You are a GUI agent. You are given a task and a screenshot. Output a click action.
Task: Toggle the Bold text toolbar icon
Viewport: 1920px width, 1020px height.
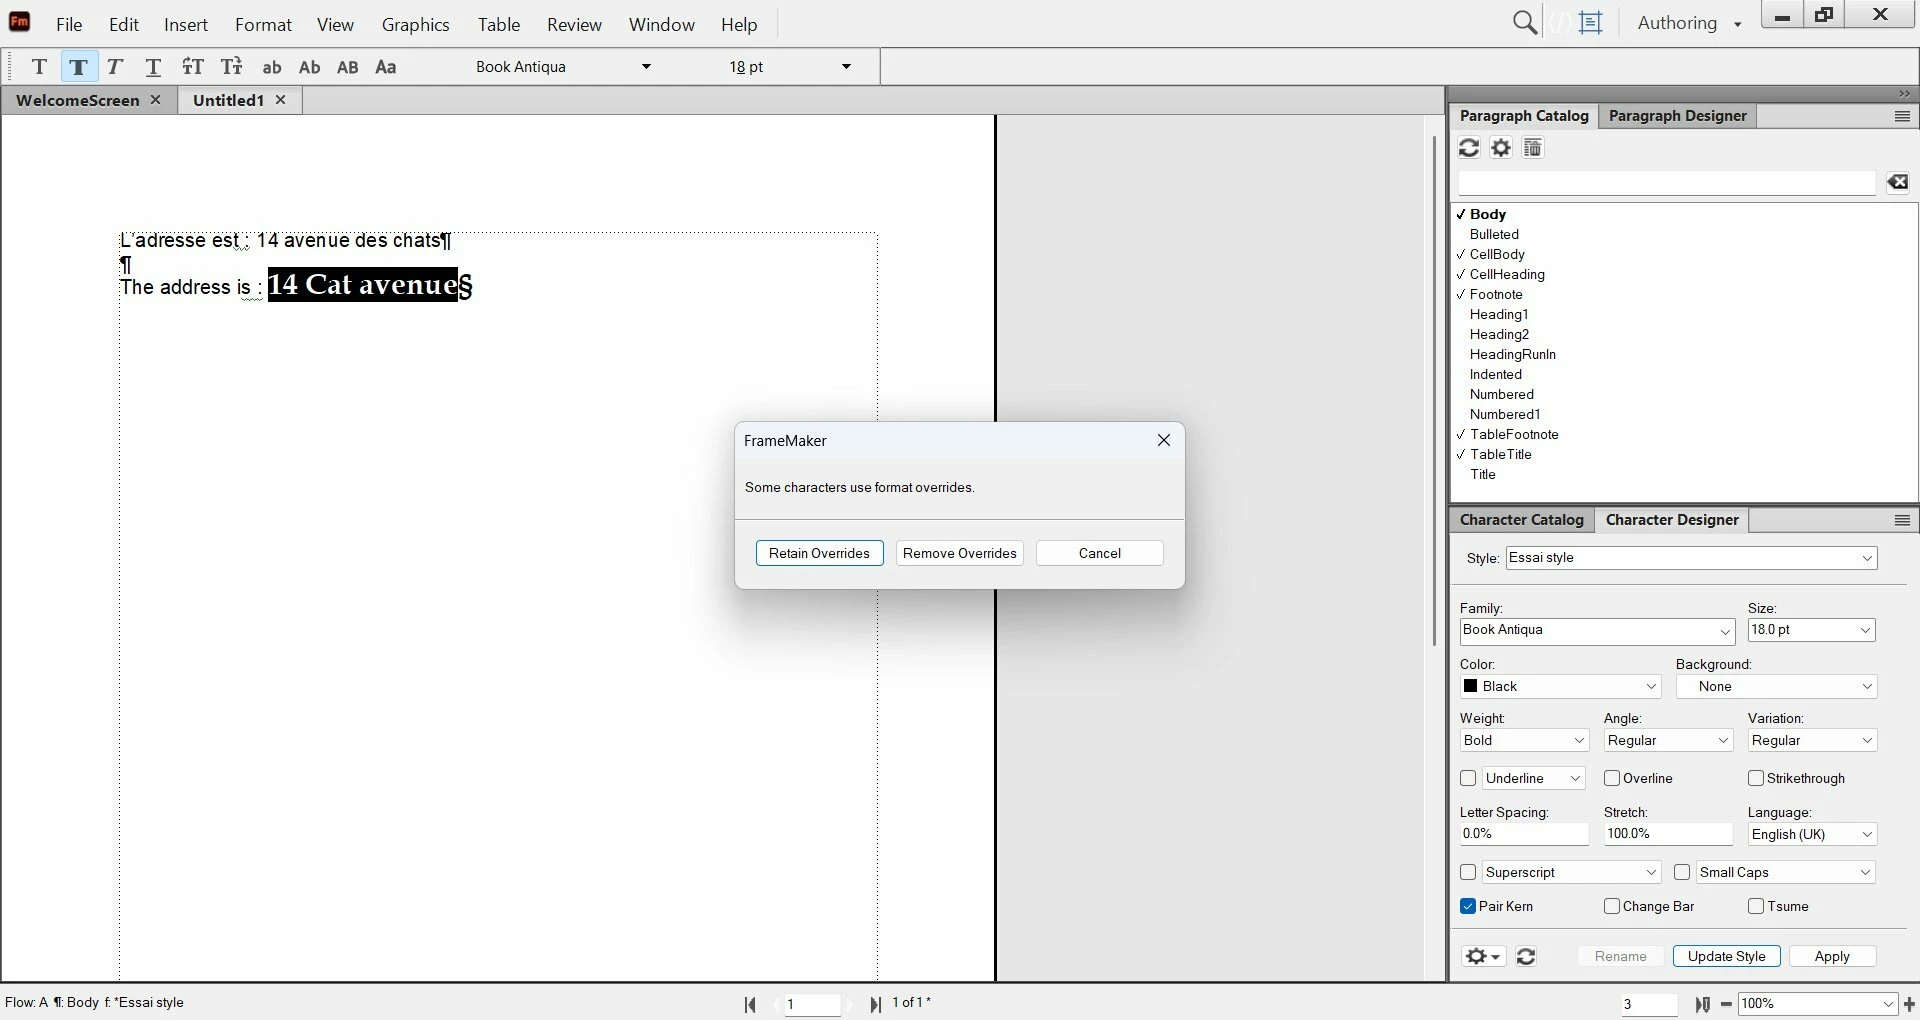click(x=78, y=67)
